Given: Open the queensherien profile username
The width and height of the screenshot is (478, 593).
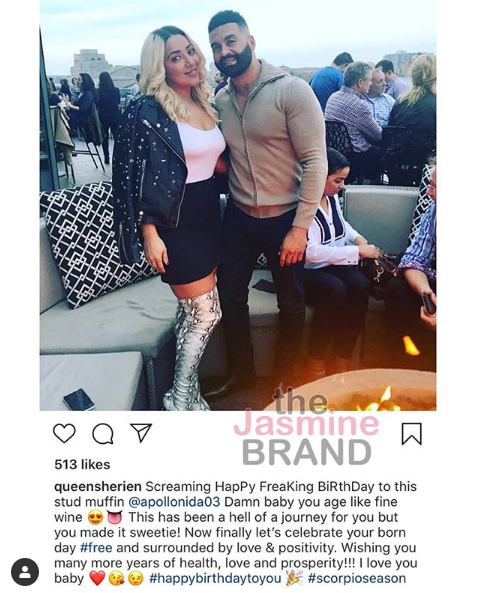Looking at the screenshot, I should click(98, 487).
